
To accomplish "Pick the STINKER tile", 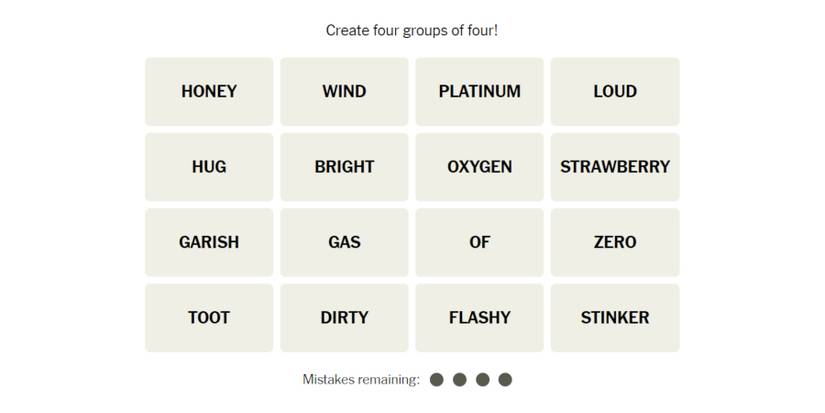I will click(614, 318).
